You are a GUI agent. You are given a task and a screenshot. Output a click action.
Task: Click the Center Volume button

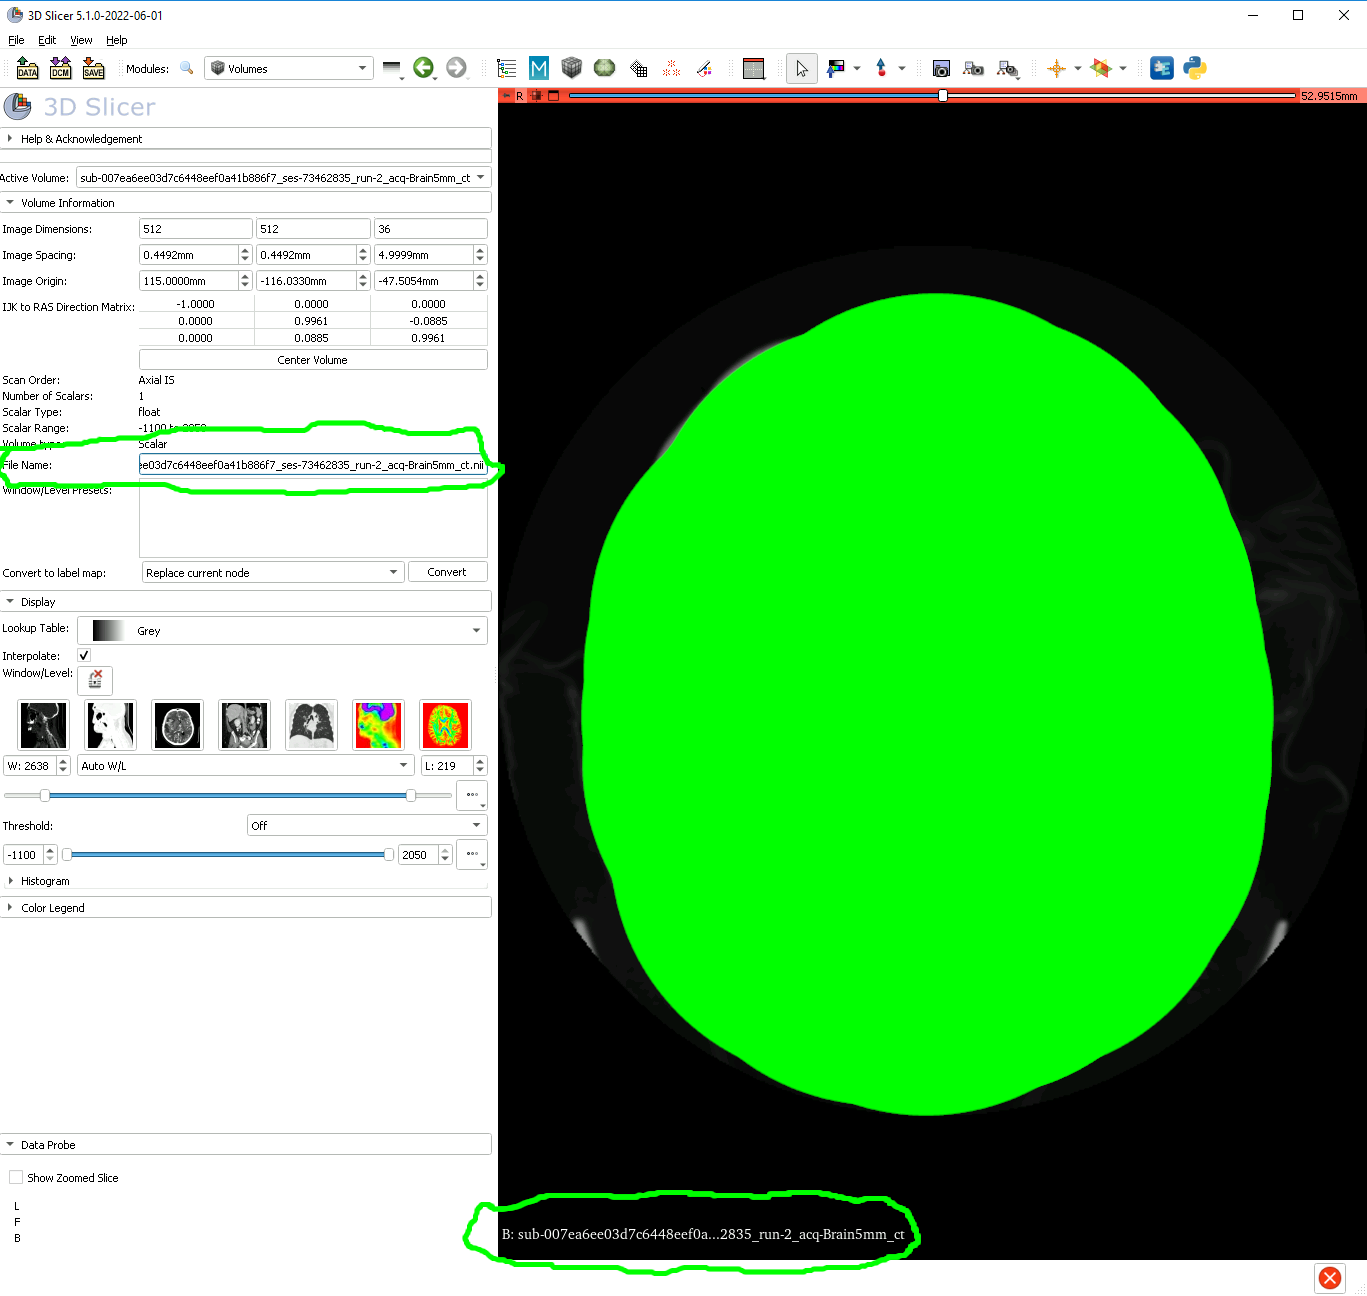[312, 359]
